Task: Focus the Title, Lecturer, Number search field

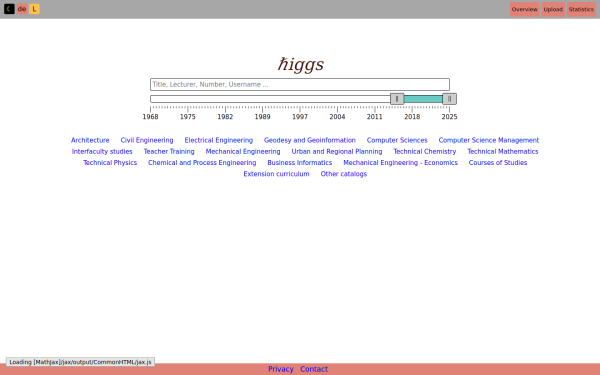Action: pyautogui.click(x=300, y=84)
